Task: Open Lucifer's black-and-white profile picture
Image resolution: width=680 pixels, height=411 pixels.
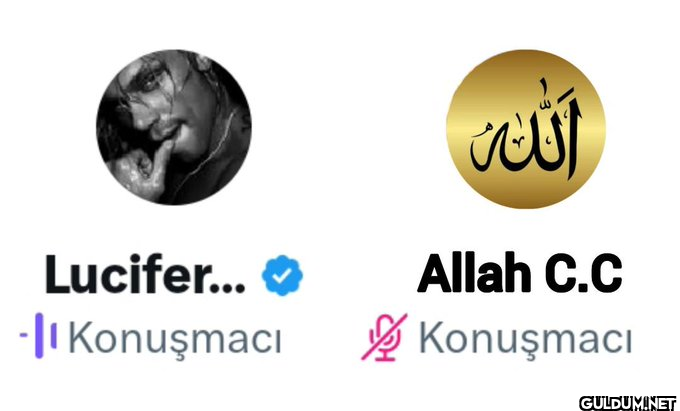Action: [174, 127]
